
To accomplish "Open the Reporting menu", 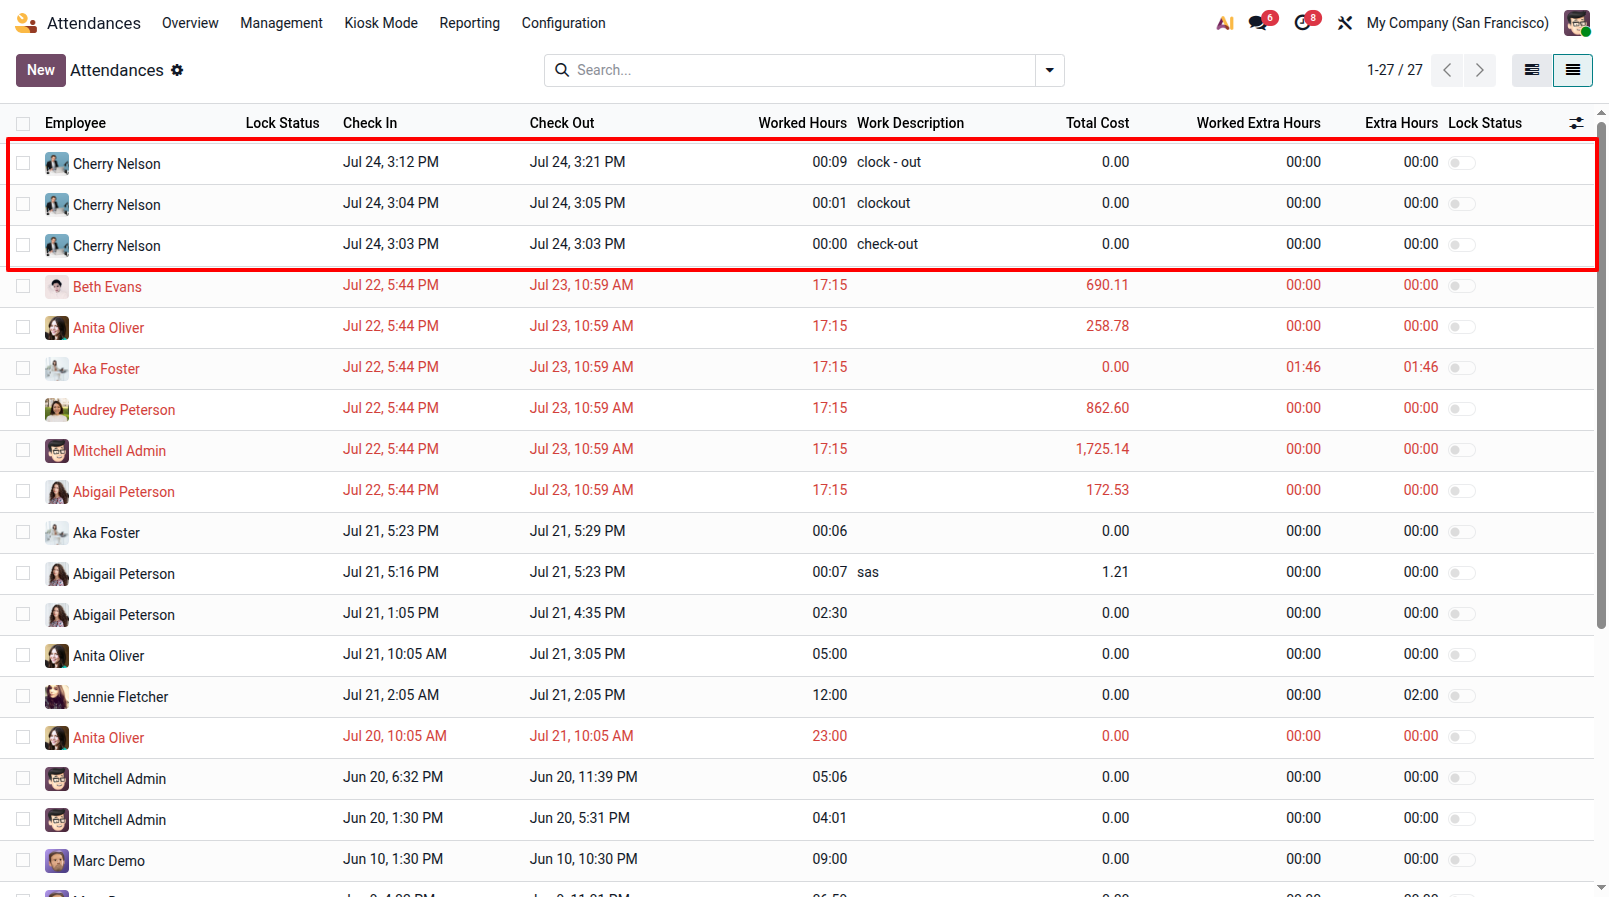I will point(469,23).
